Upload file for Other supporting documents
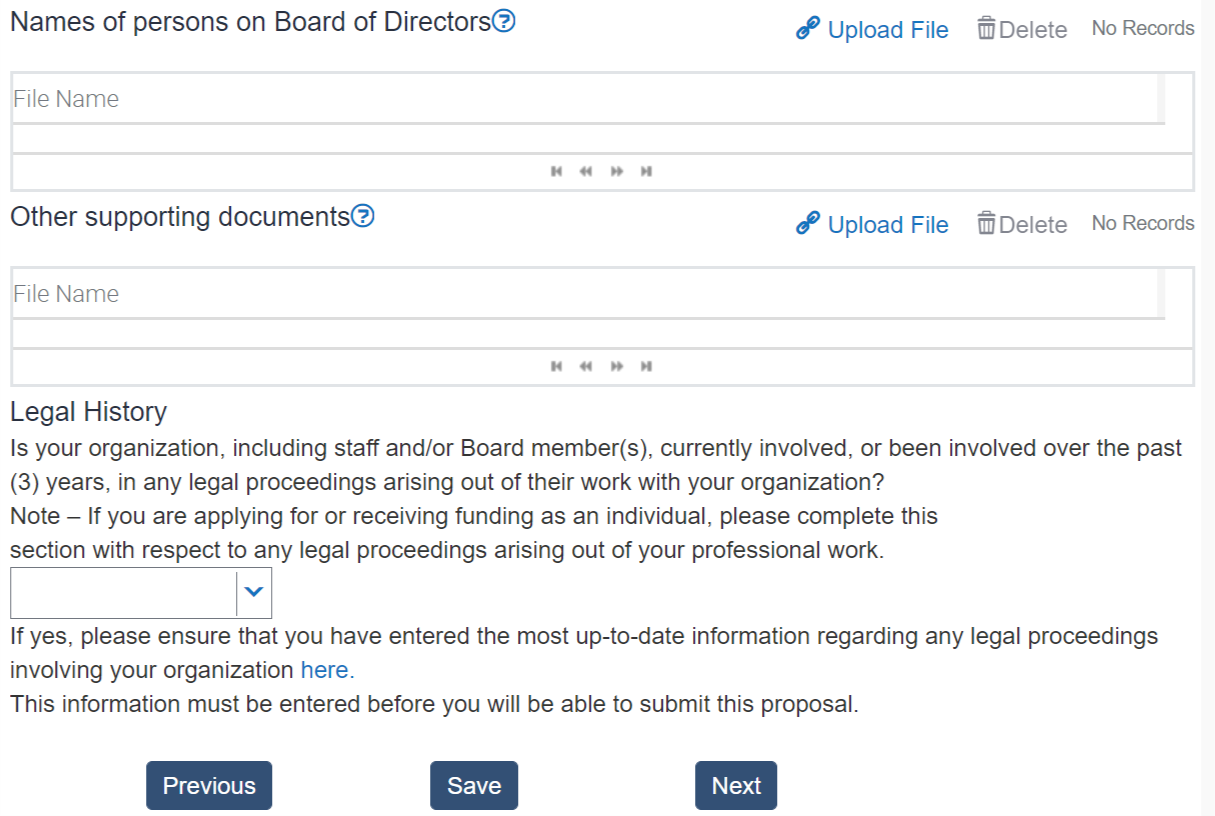Image resolution: width=1215 pixels, height=816 pixels. click(872, 225)
